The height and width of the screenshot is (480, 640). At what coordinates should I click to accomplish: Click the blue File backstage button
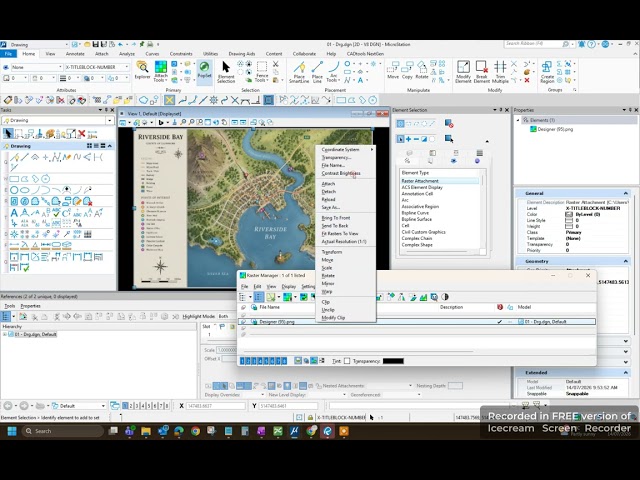8,54
